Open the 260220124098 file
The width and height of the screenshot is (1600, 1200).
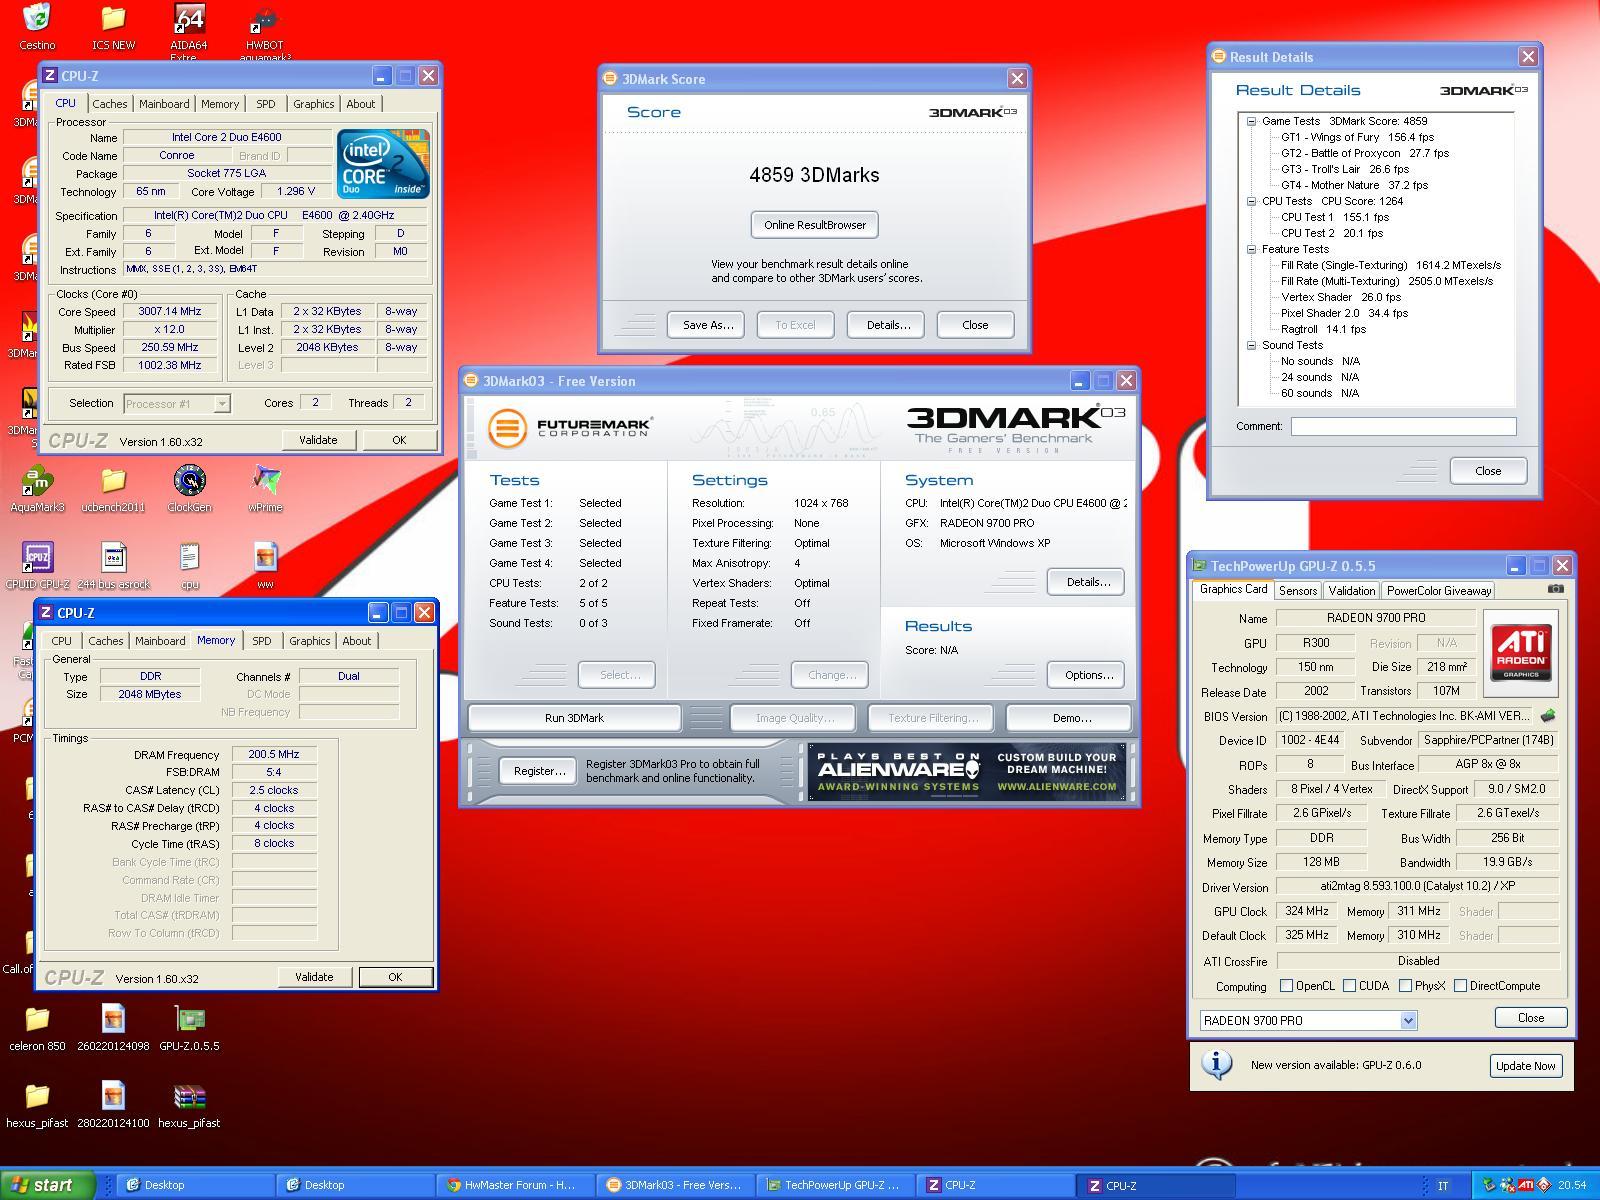point(113,1027)
